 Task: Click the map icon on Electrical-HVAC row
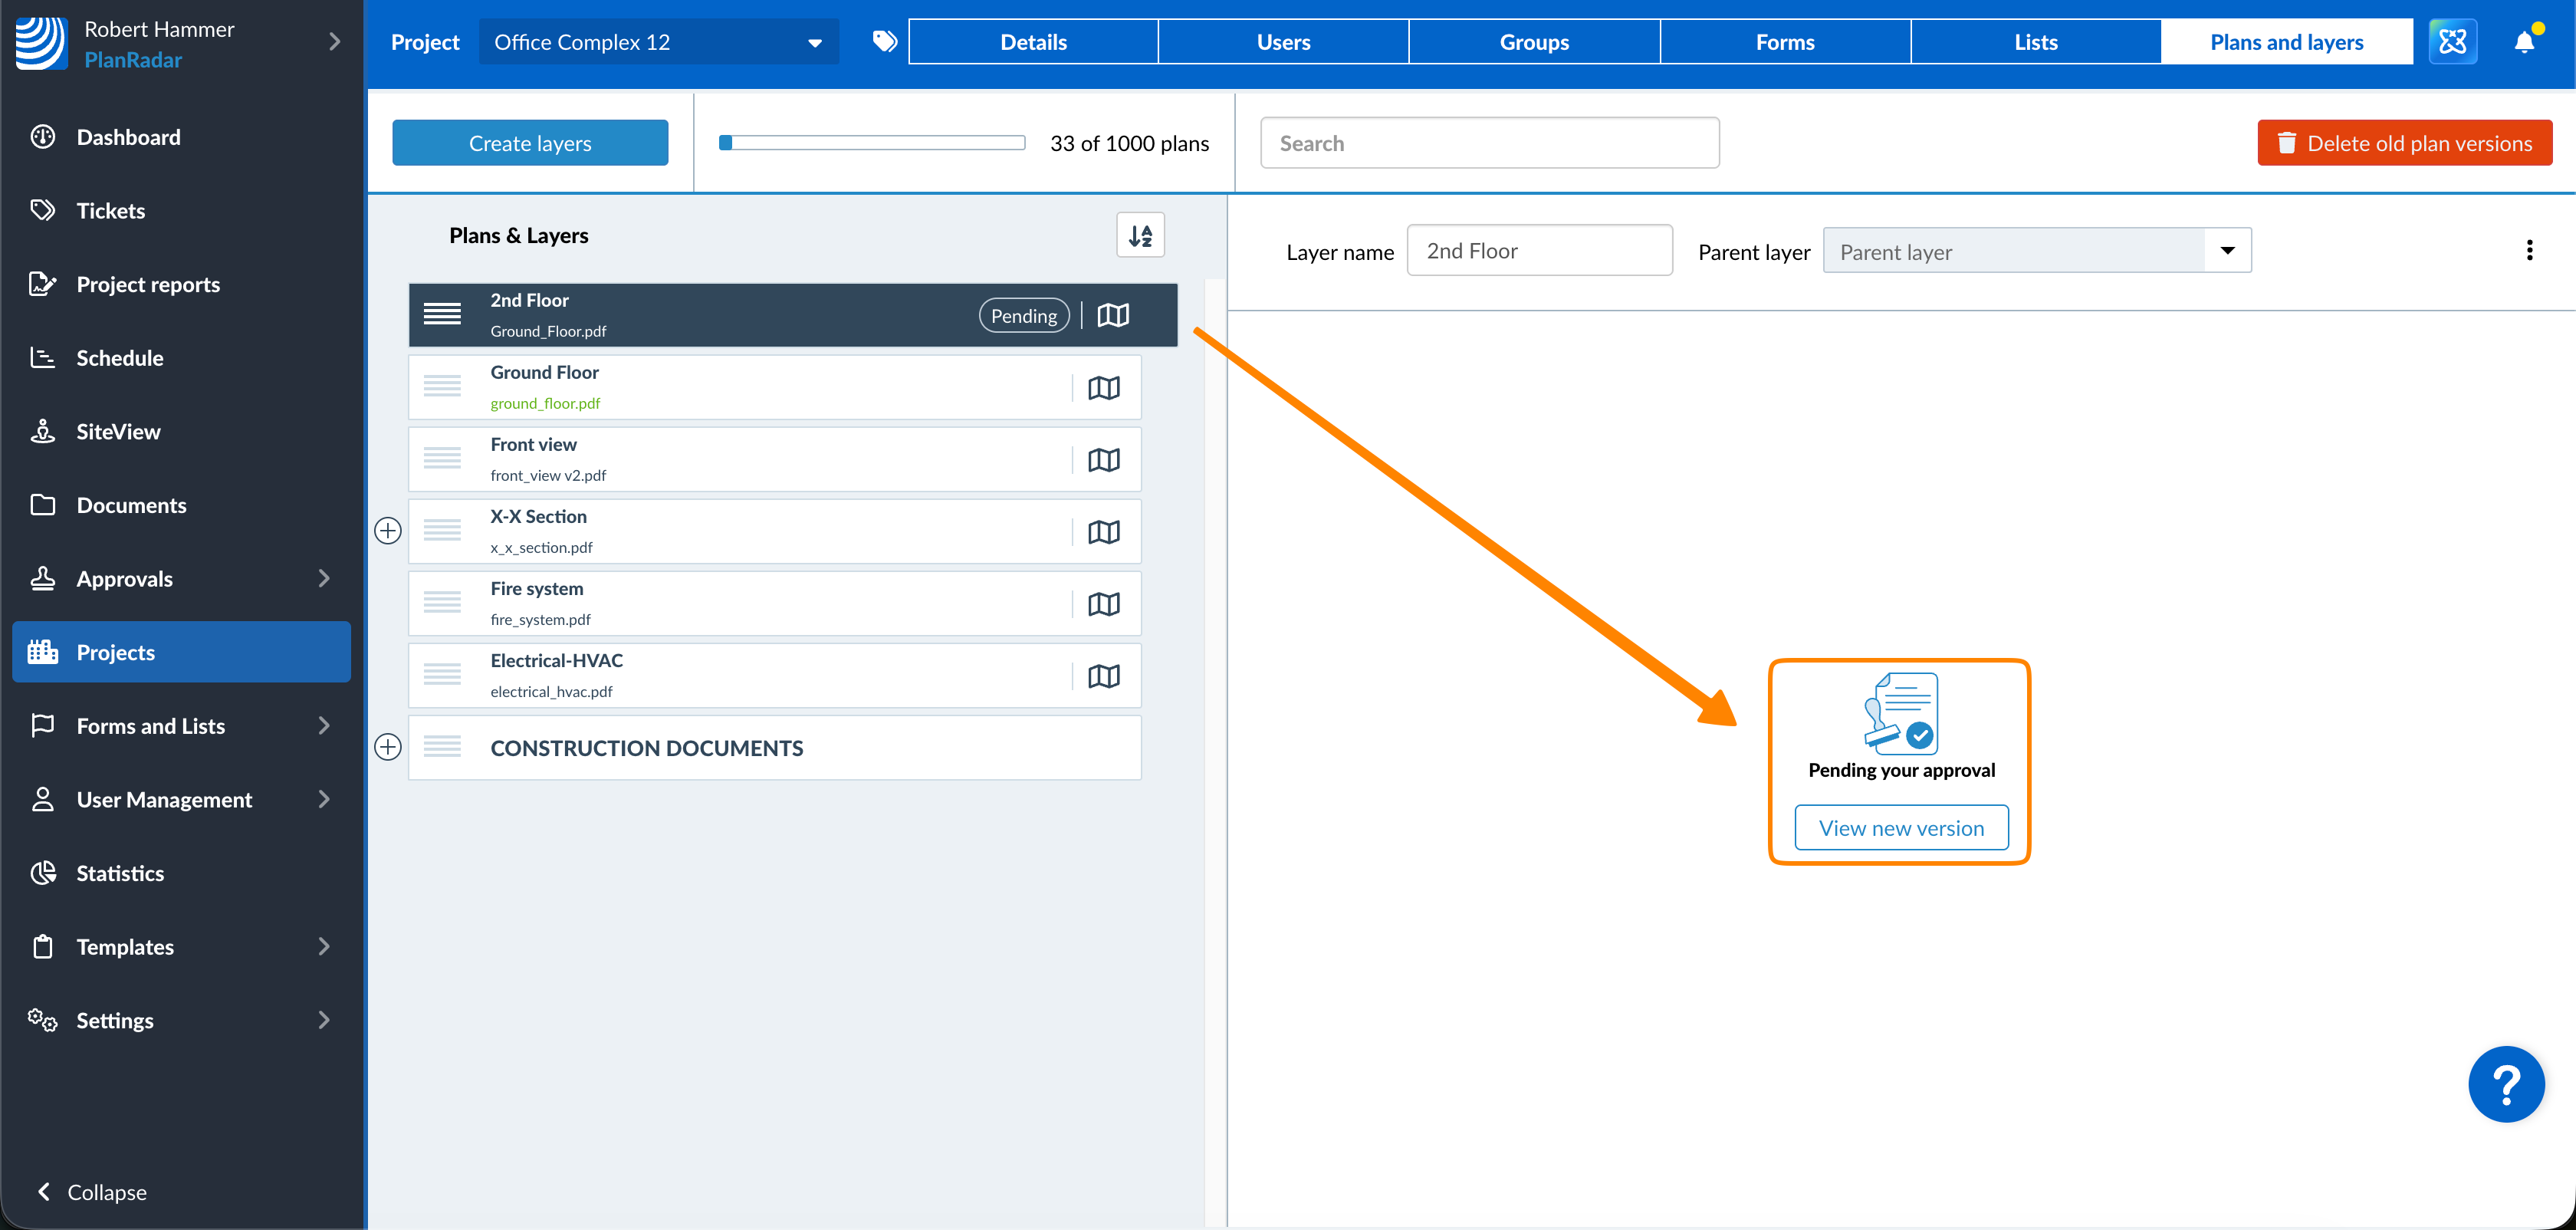(x=1103, y=677)
